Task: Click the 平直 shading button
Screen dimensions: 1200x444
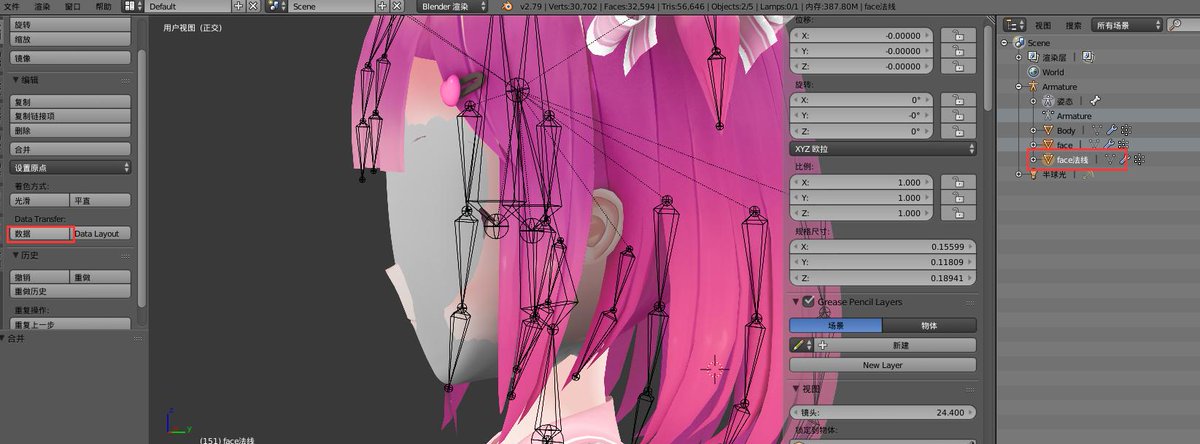Action: pos(102,201)
